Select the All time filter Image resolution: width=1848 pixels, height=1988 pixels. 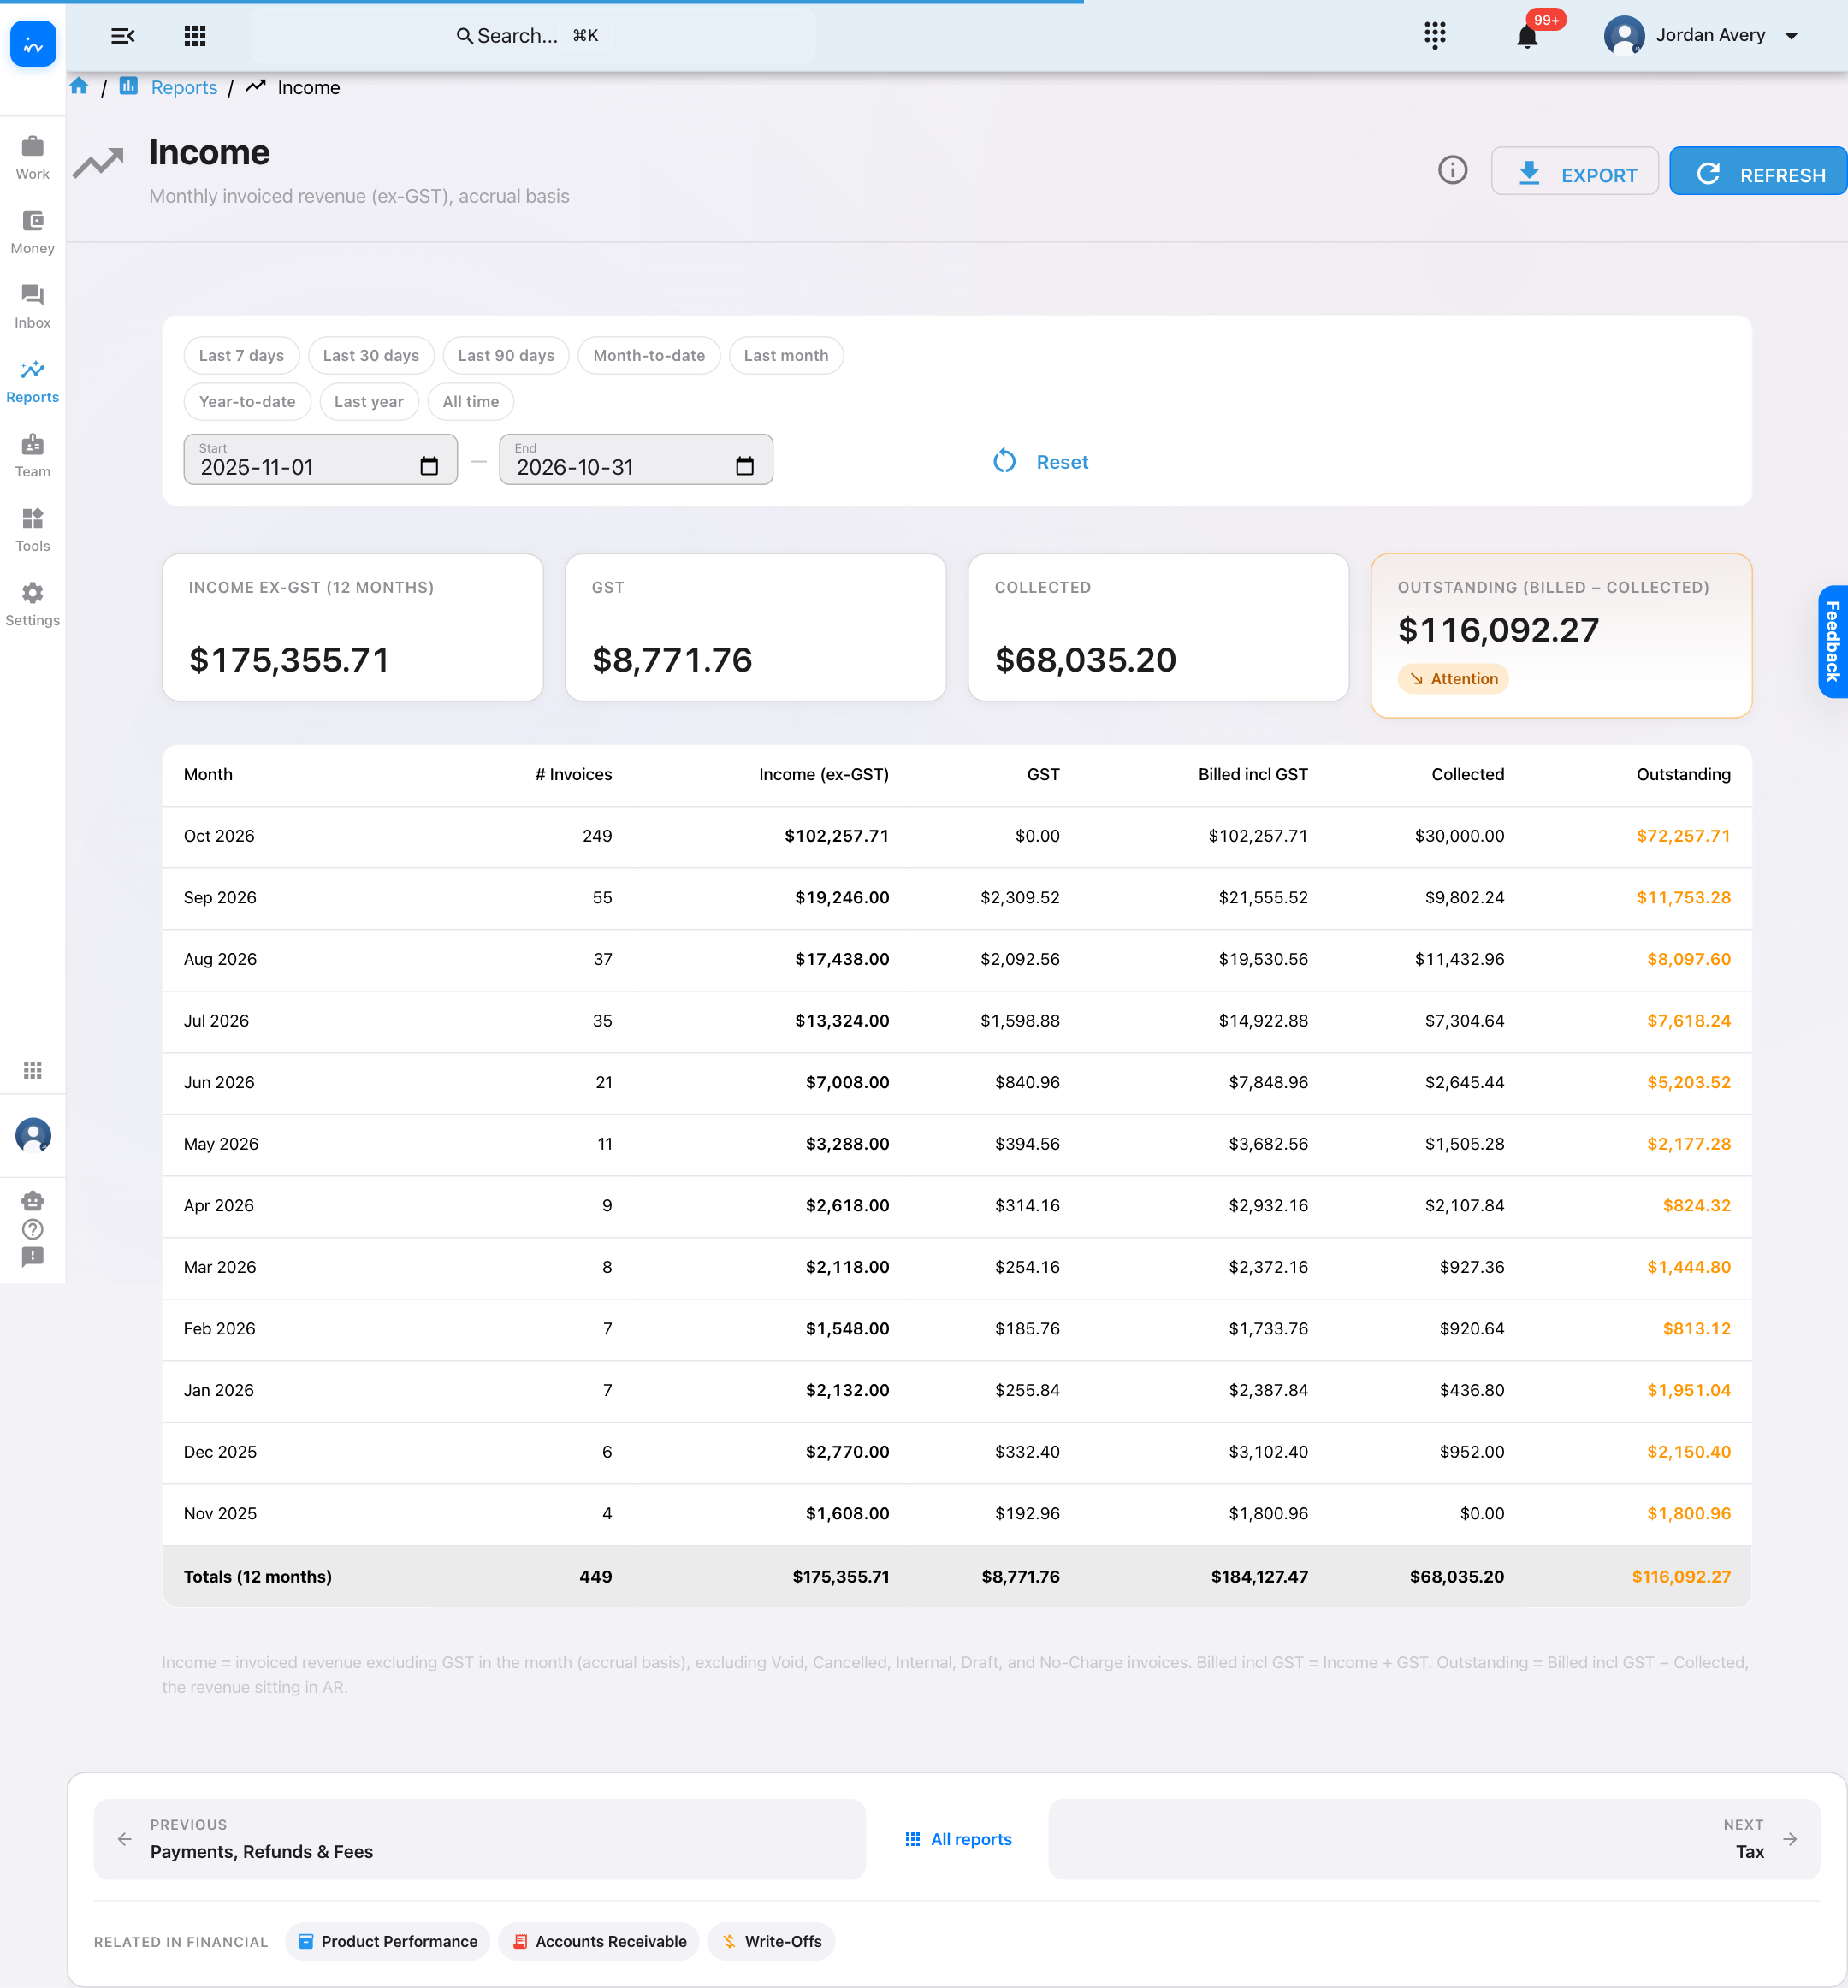coord(471,401)
